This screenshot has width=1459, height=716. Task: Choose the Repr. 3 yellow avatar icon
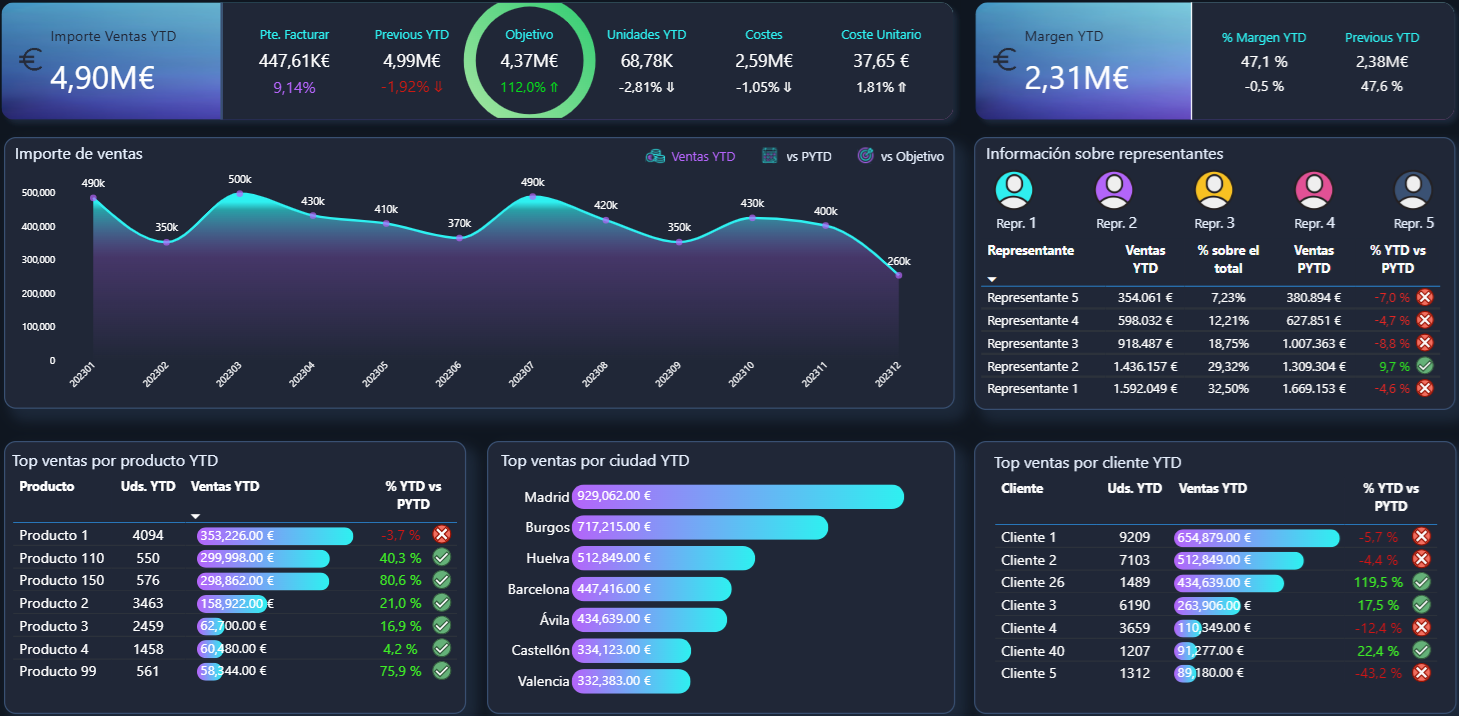click(x=1214, y=190)
